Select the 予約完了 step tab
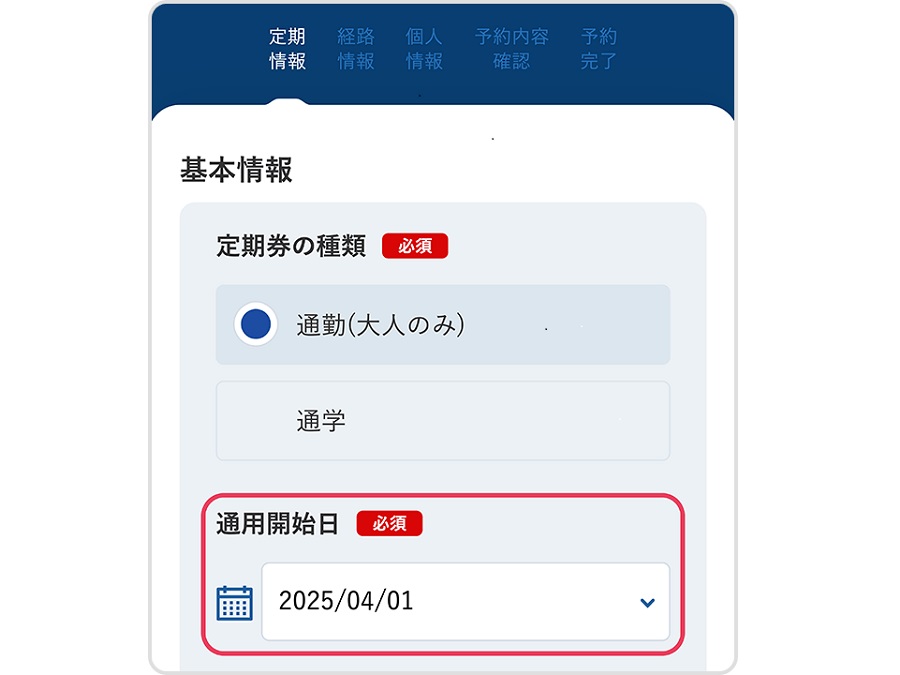 [598, 49]
